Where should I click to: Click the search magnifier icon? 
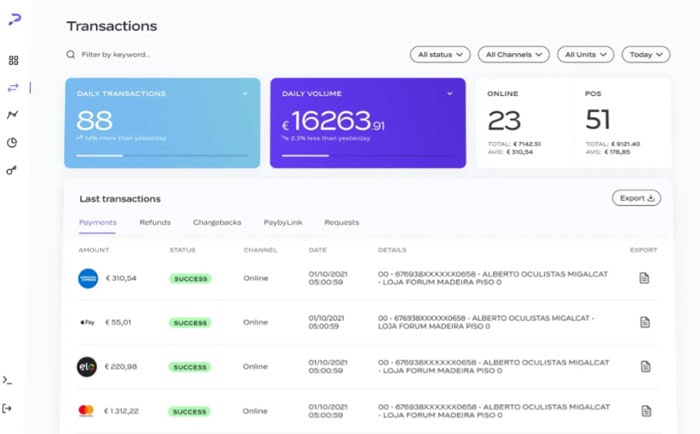click(x=71, y=54)
